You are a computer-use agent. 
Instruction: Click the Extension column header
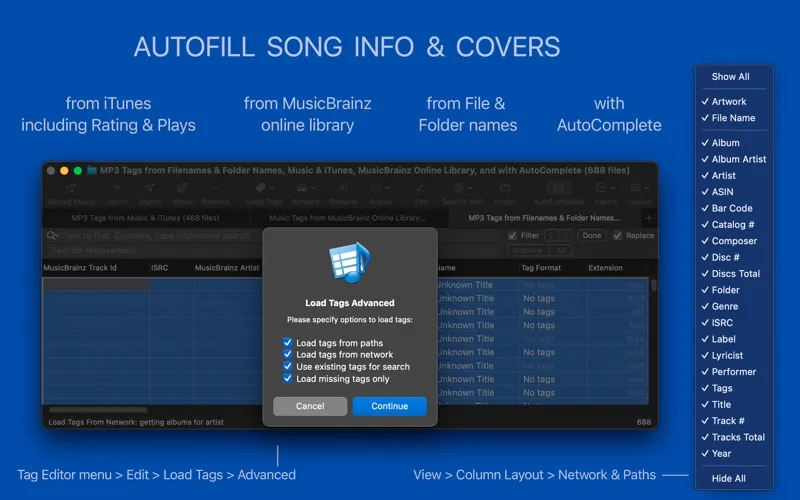click(x=615, y=268)
